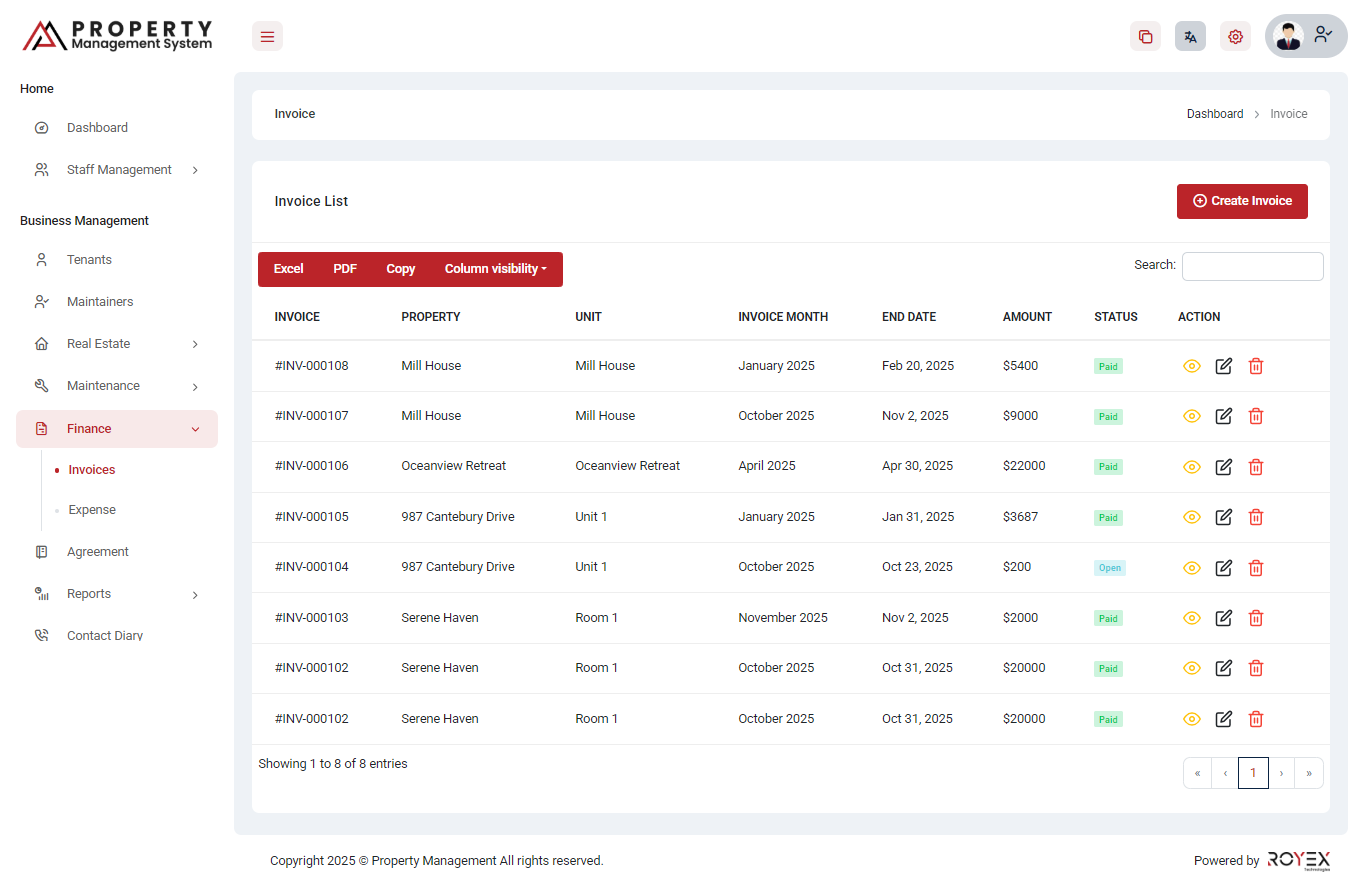
Task: Delete the Open status invoice #INV-000104
Action: (1256, 568)
